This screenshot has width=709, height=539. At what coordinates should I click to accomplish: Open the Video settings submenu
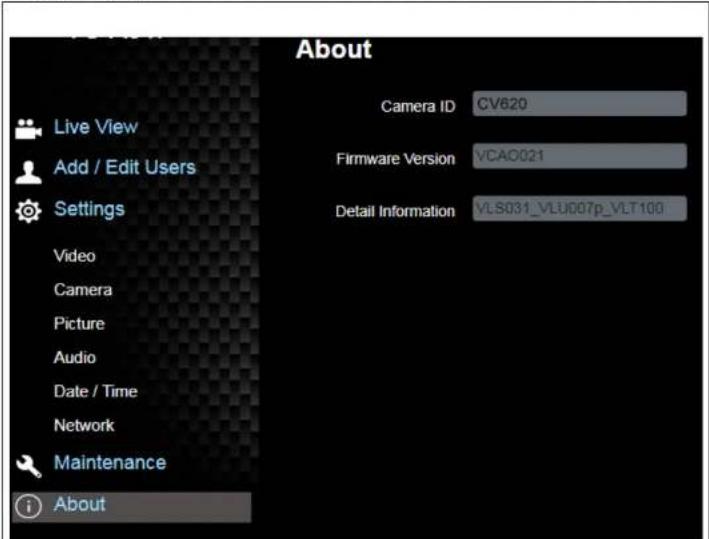click(75, 256)
